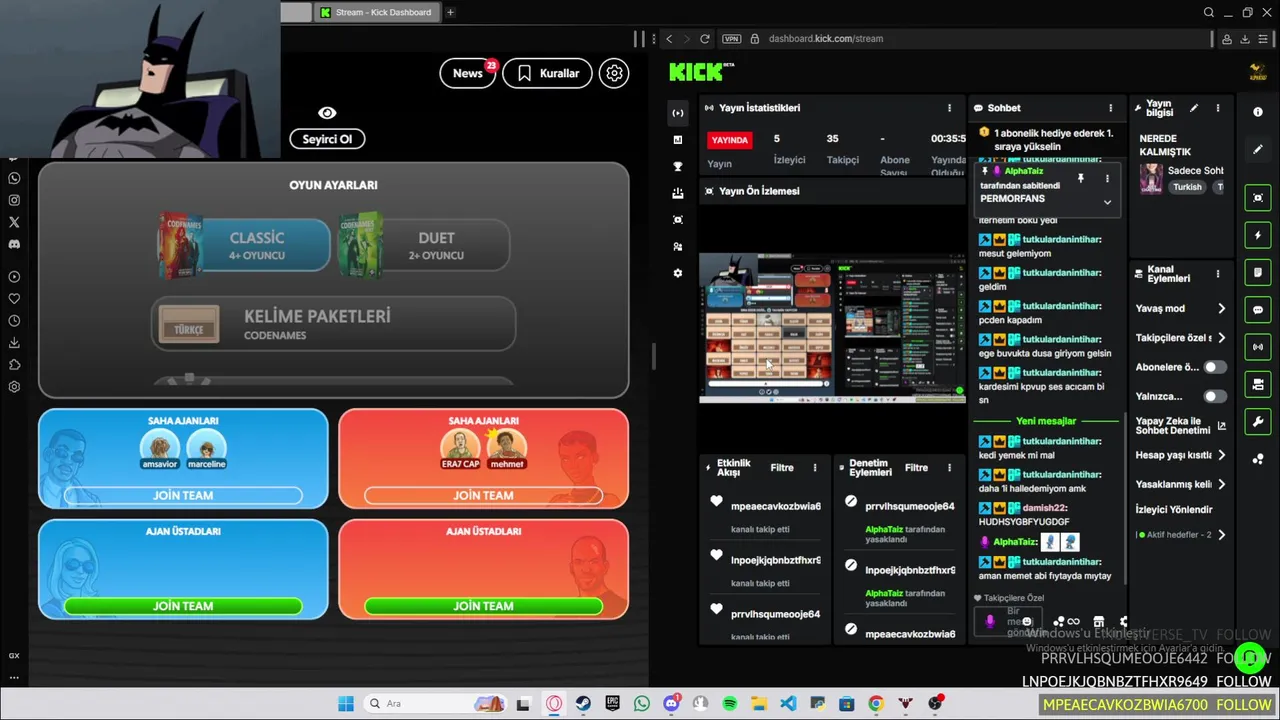Click the lightning bolt widget button

[1258, 235]
